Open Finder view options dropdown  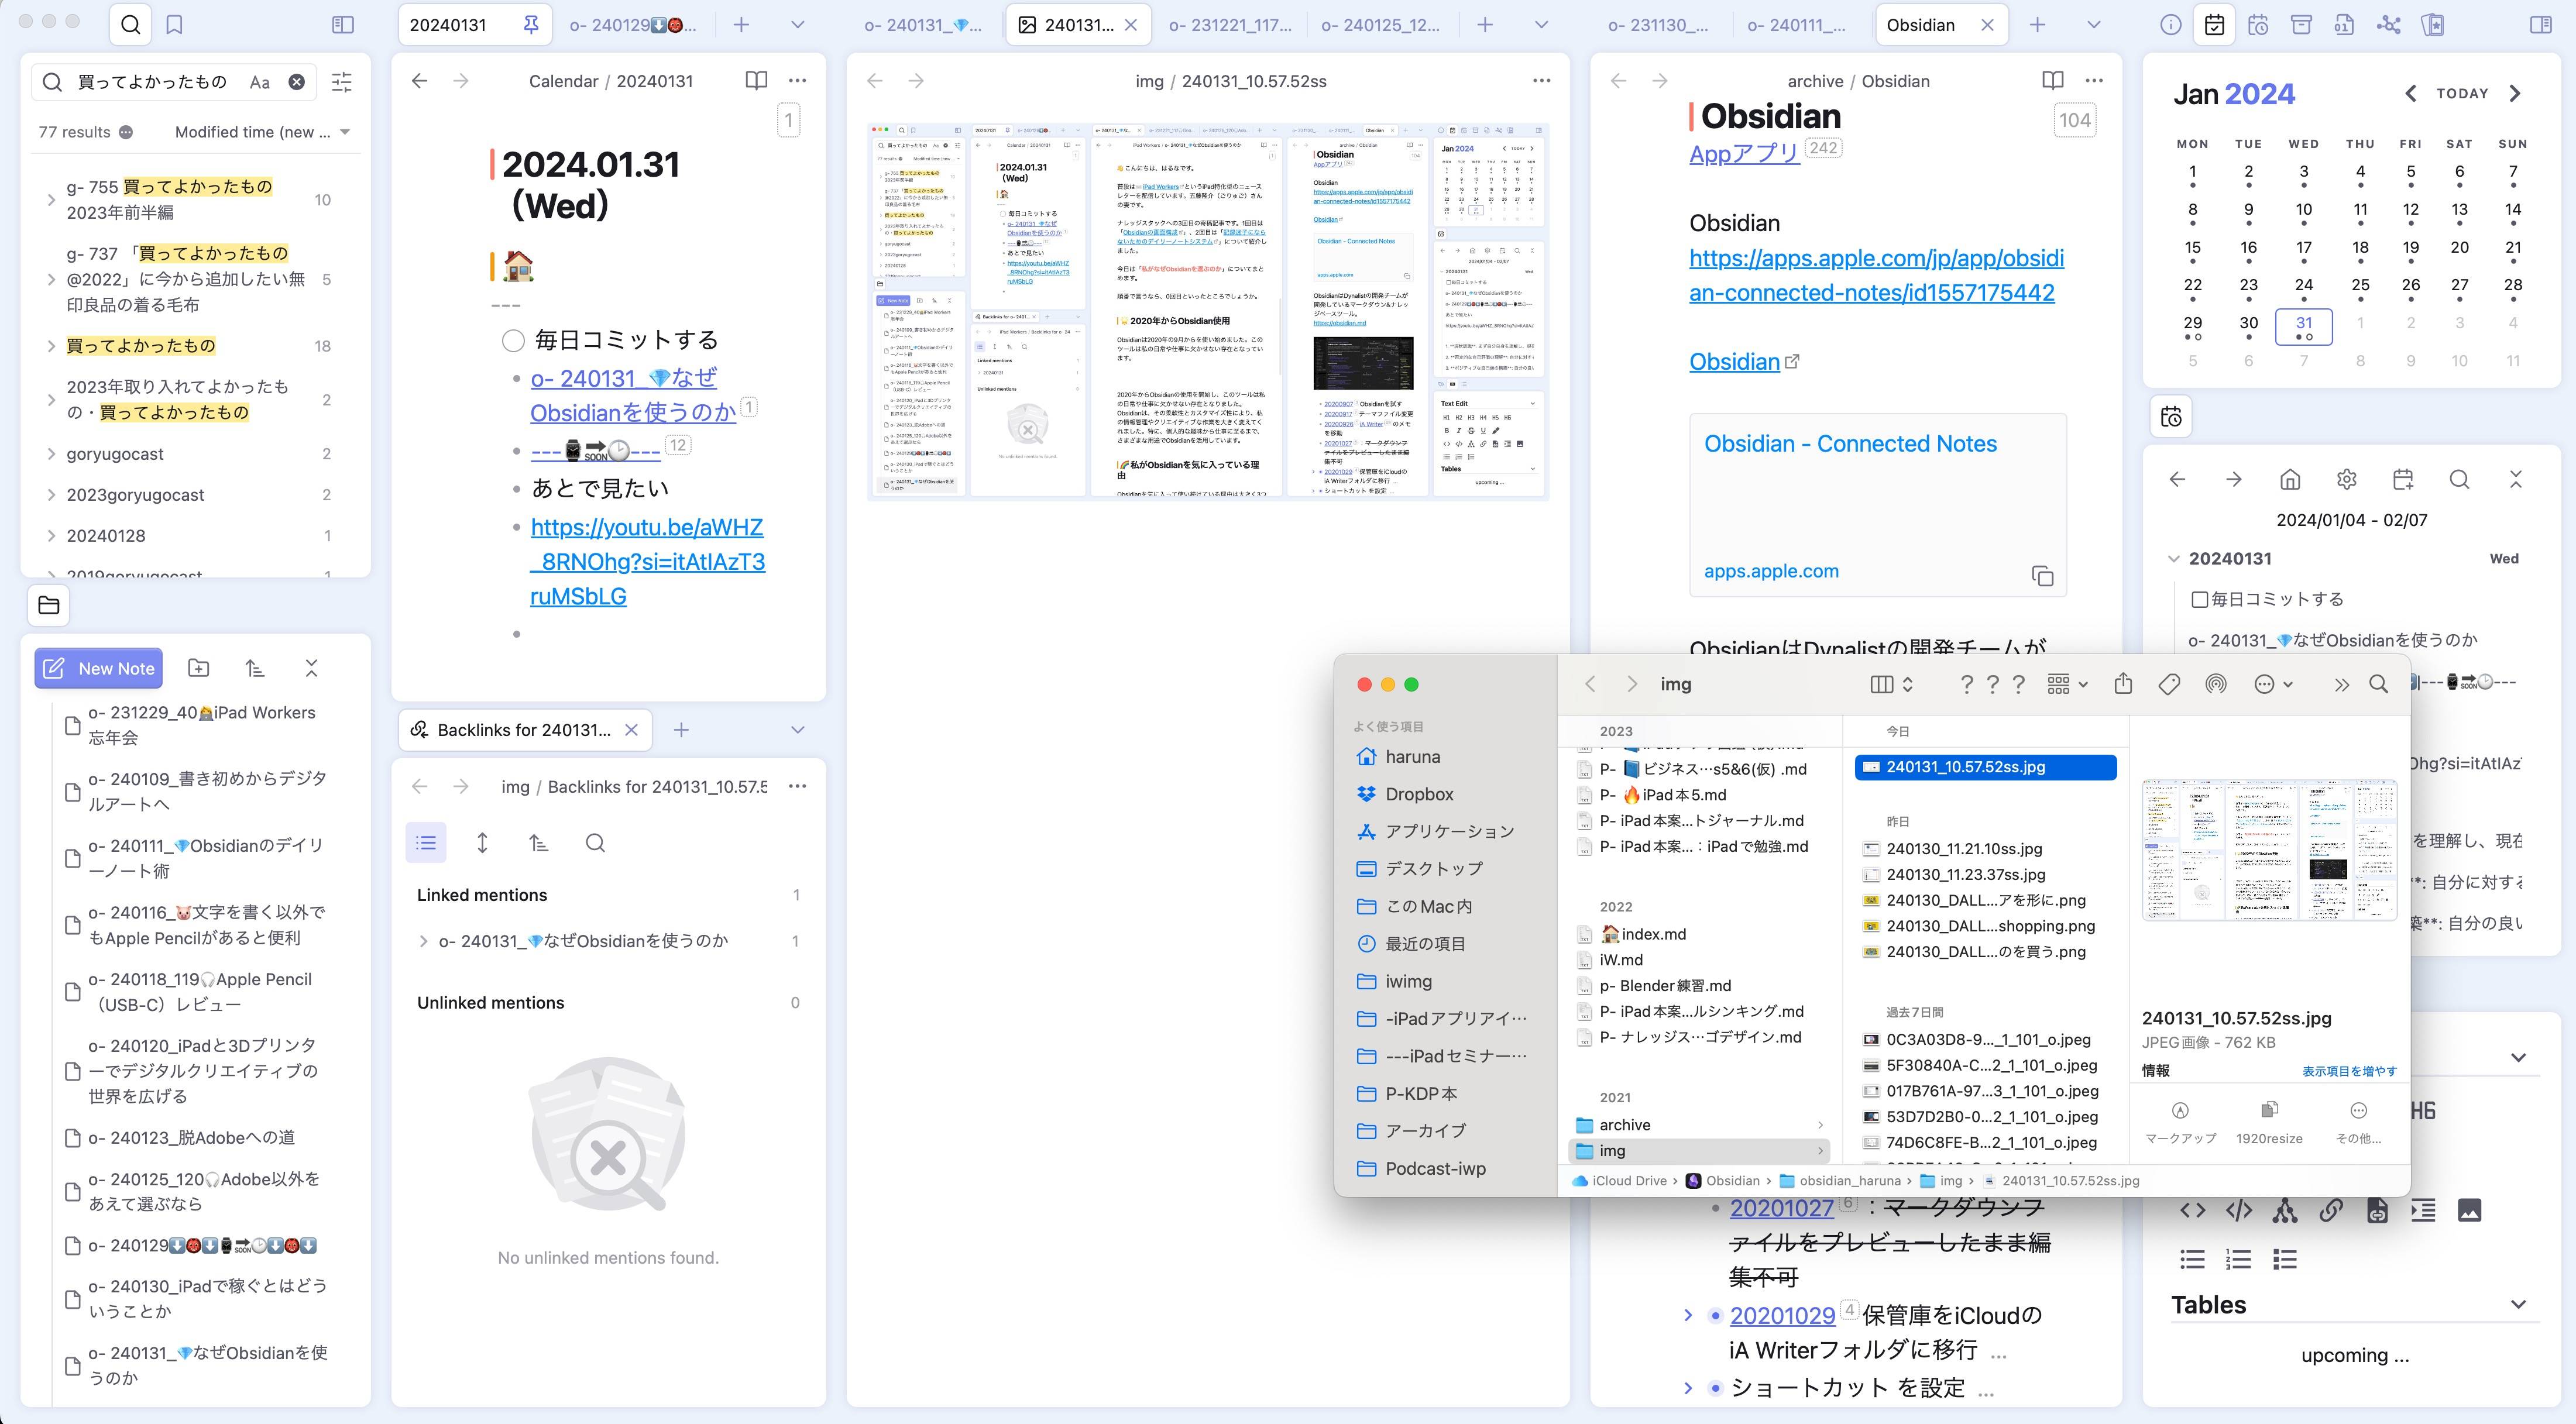point(1892,684)
